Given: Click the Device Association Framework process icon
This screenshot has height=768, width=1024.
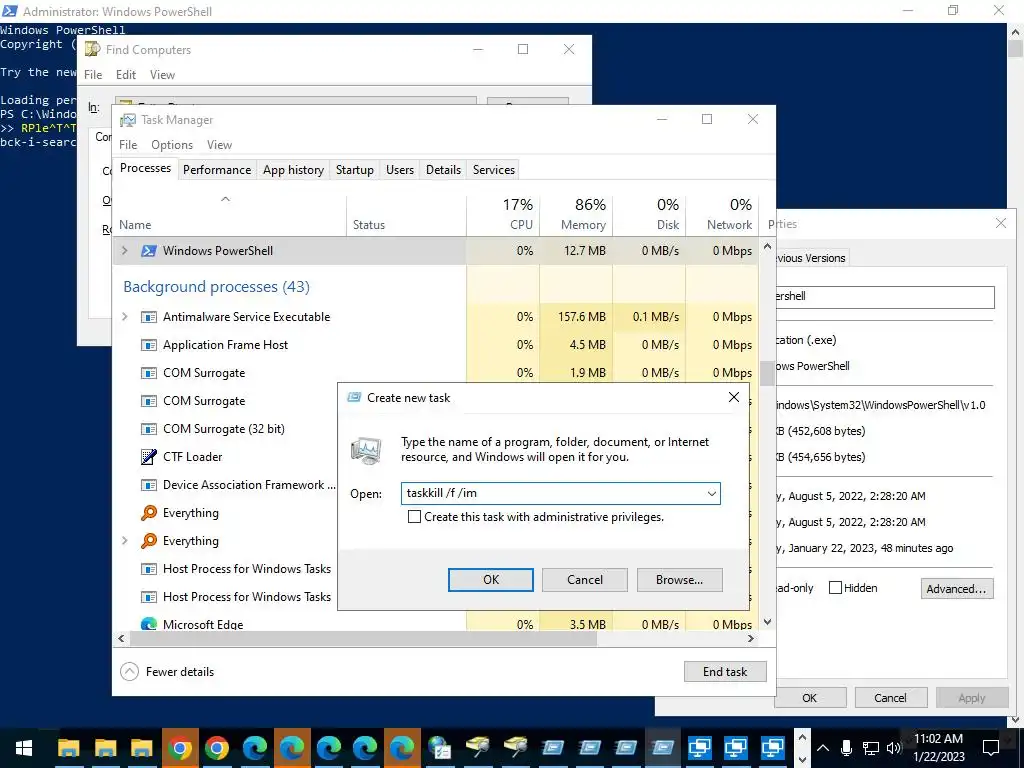Looking at the screenshot, I should [149, 485].
